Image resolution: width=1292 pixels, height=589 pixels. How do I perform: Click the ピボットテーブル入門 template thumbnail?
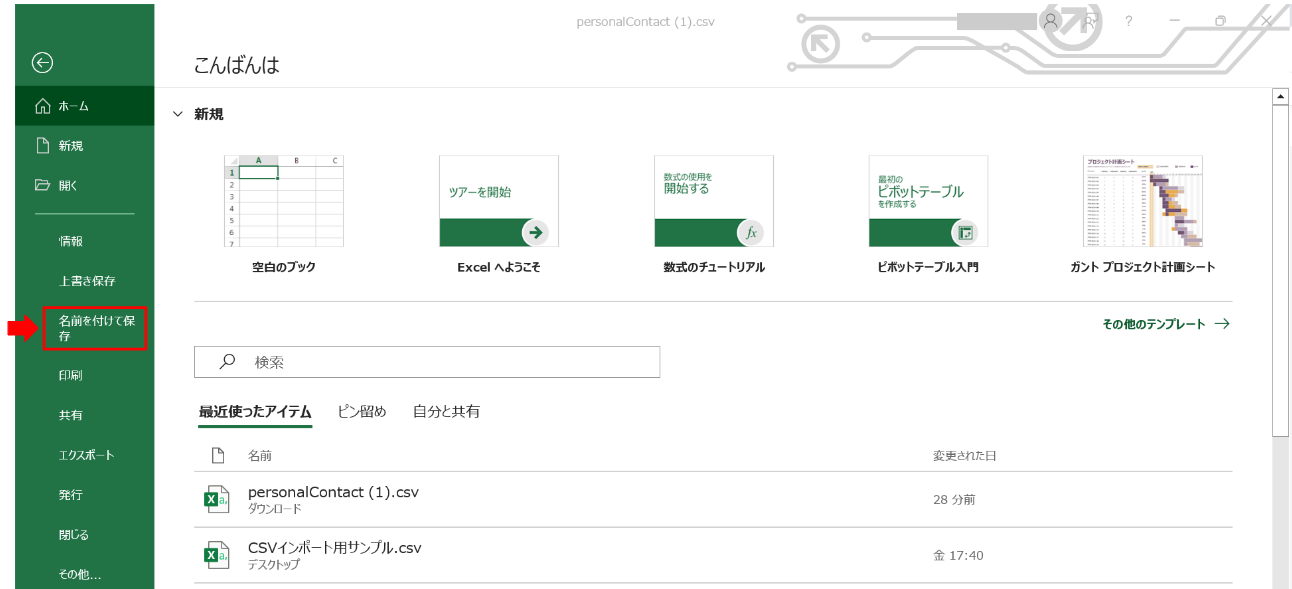(x=928, y=201)
